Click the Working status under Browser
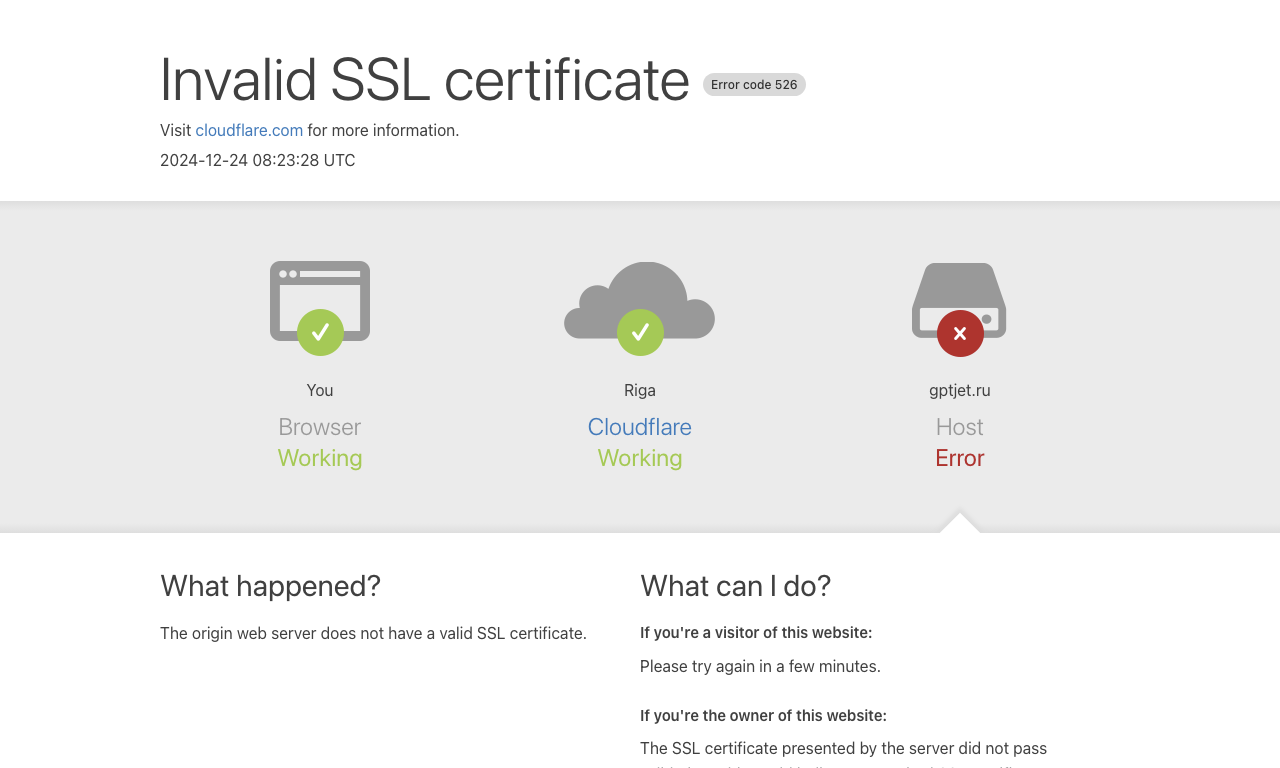The image size is (1280, 768). [x=320, y=458]
